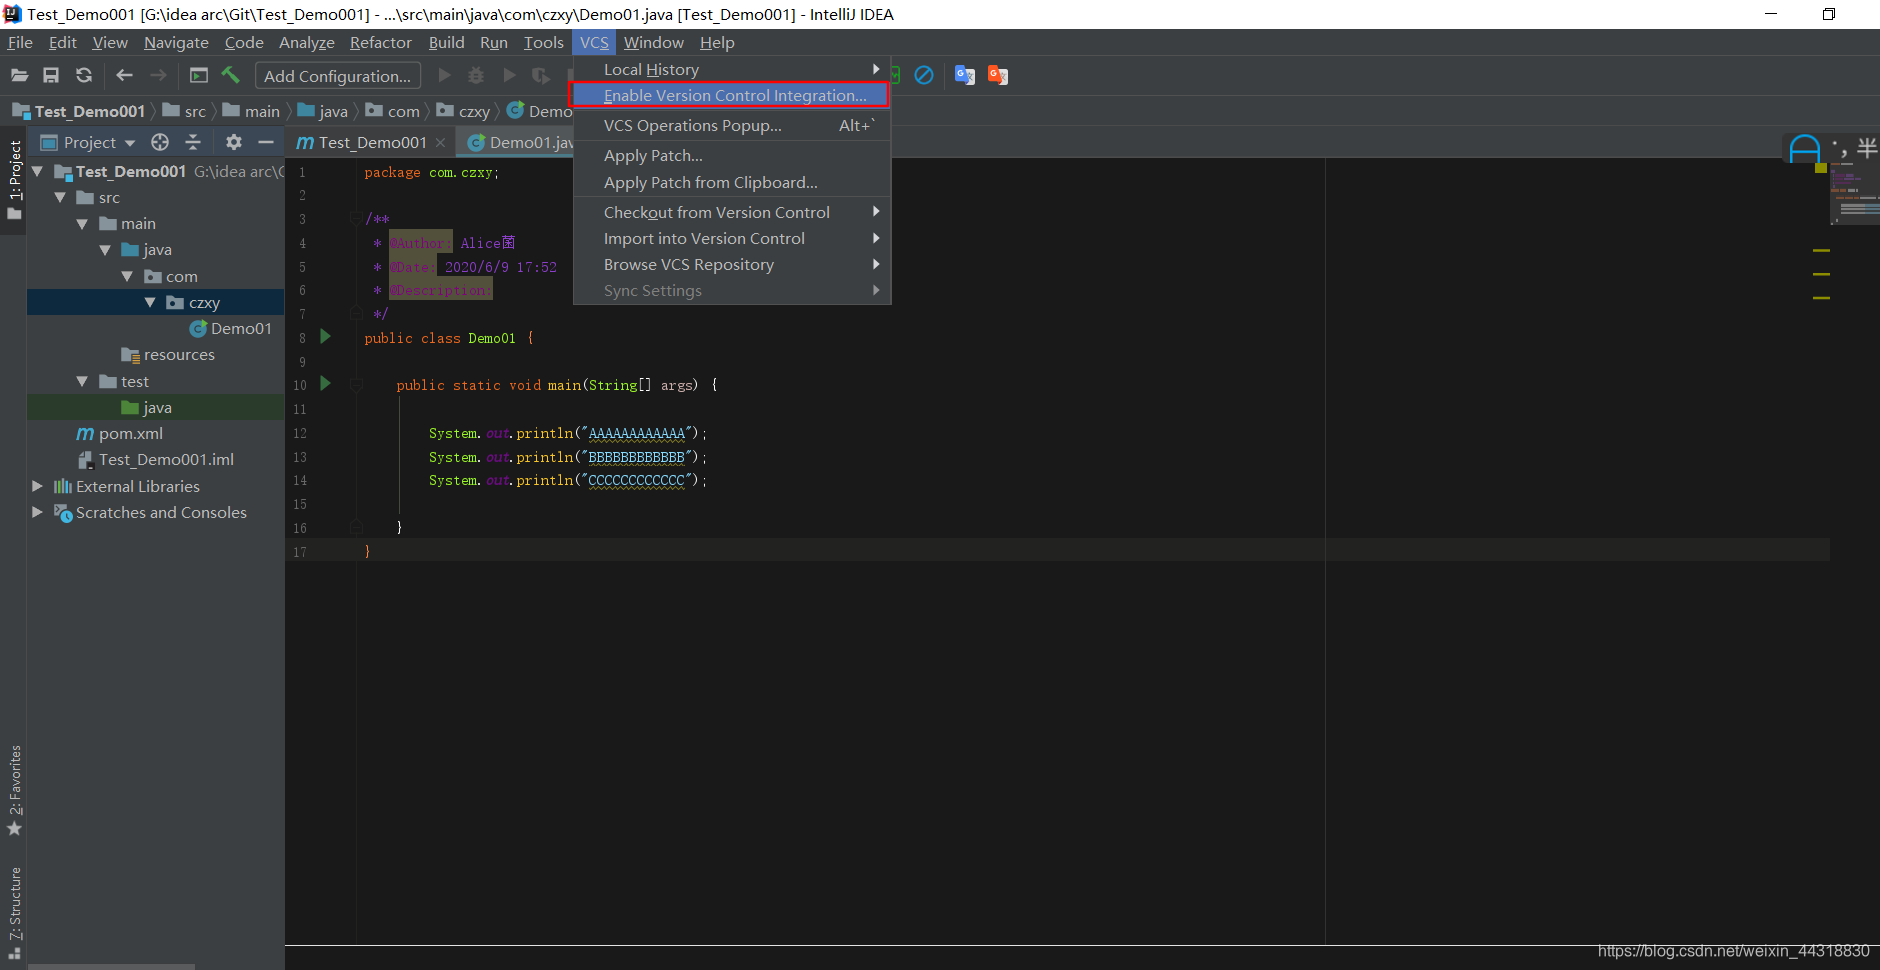Choose VCS Operations Popup
This screenshot has height=970, width=1880.
tap(731, 125)
